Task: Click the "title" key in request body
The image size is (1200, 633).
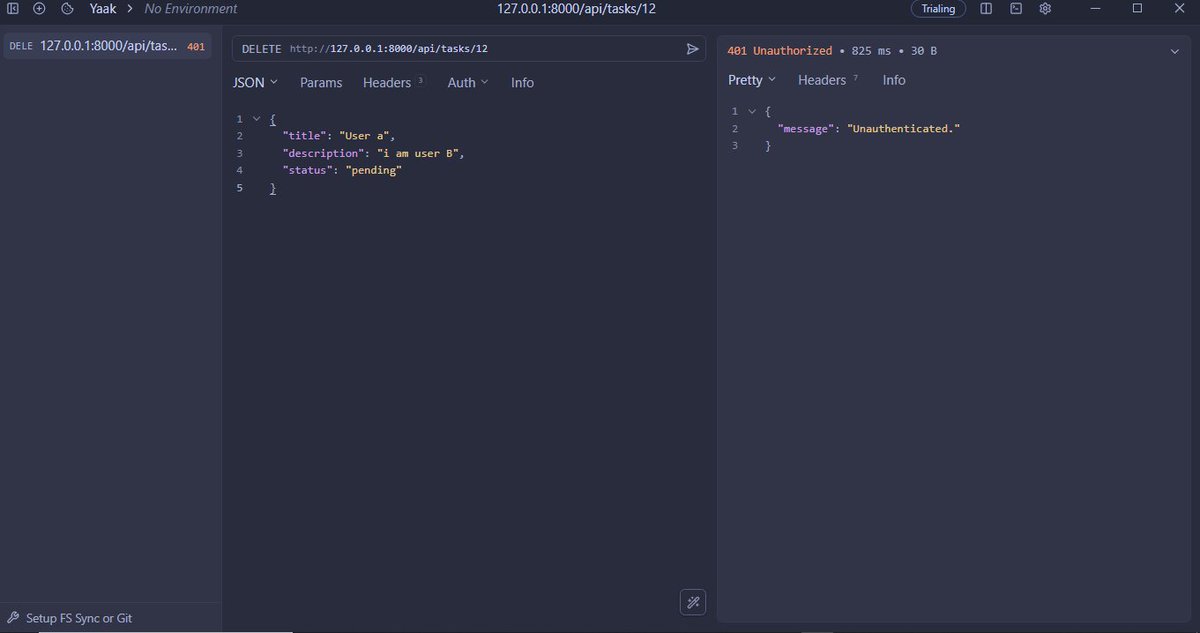Action: point(306,136)
